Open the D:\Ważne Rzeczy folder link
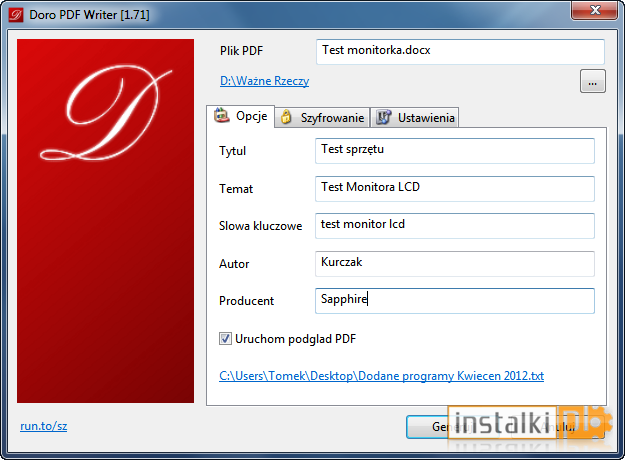 (264, 81)
